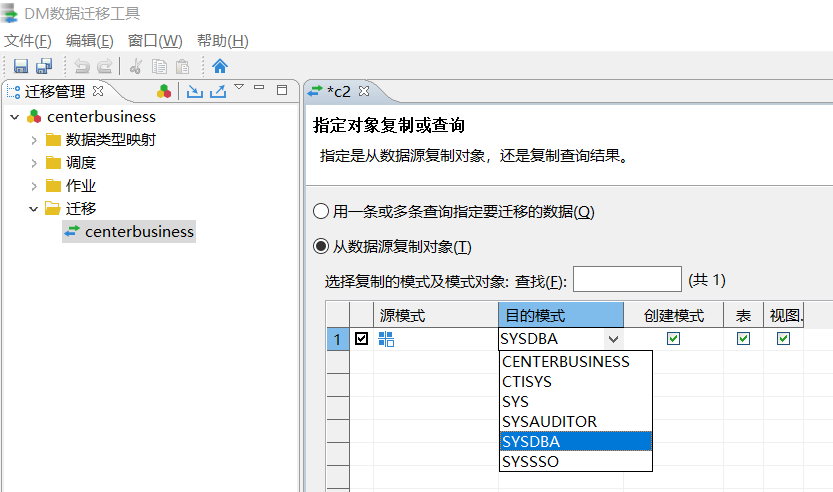Click the 视图 column header
This screenshot has height=492, width=833.
[x=784, y=315]
